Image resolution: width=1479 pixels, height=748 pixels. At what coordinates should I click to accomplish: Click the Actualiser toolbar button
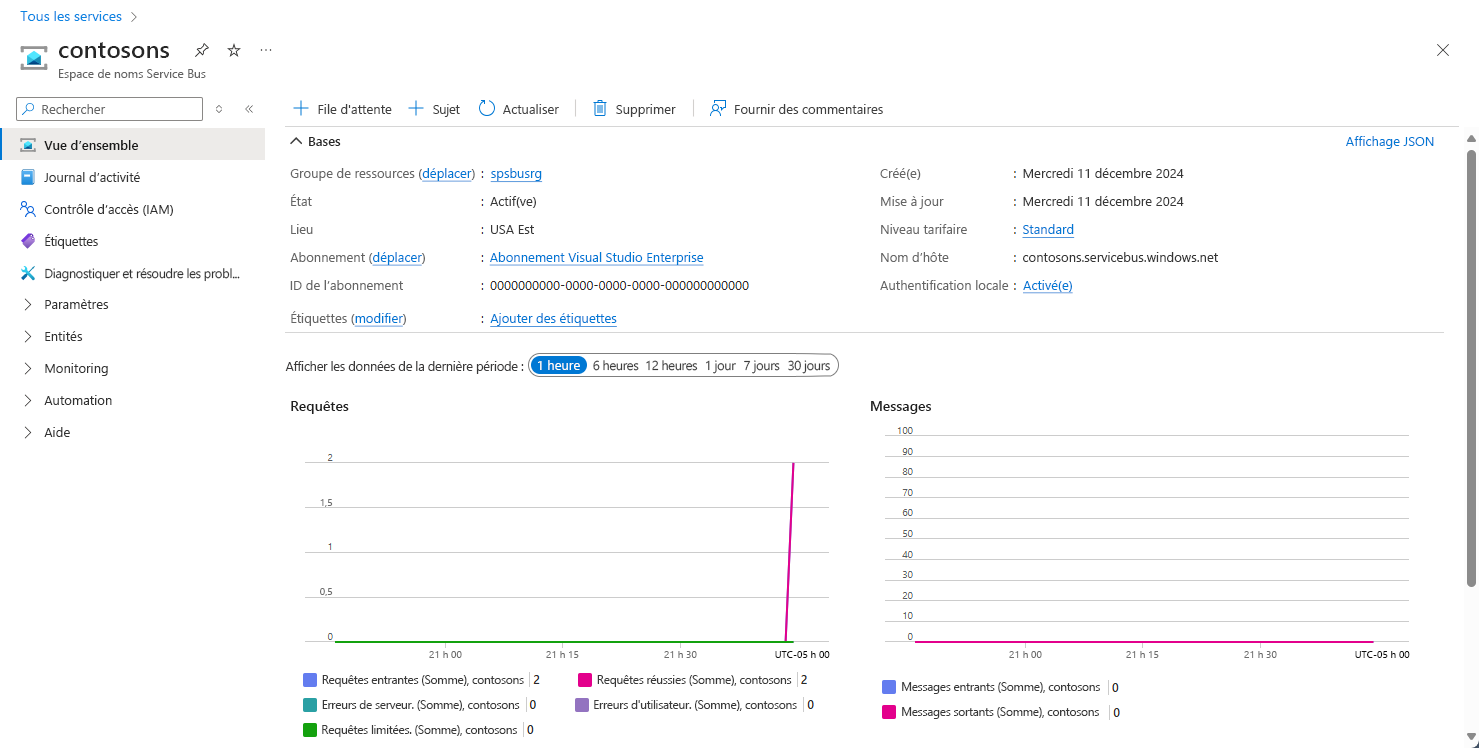(x=519, y=109)
